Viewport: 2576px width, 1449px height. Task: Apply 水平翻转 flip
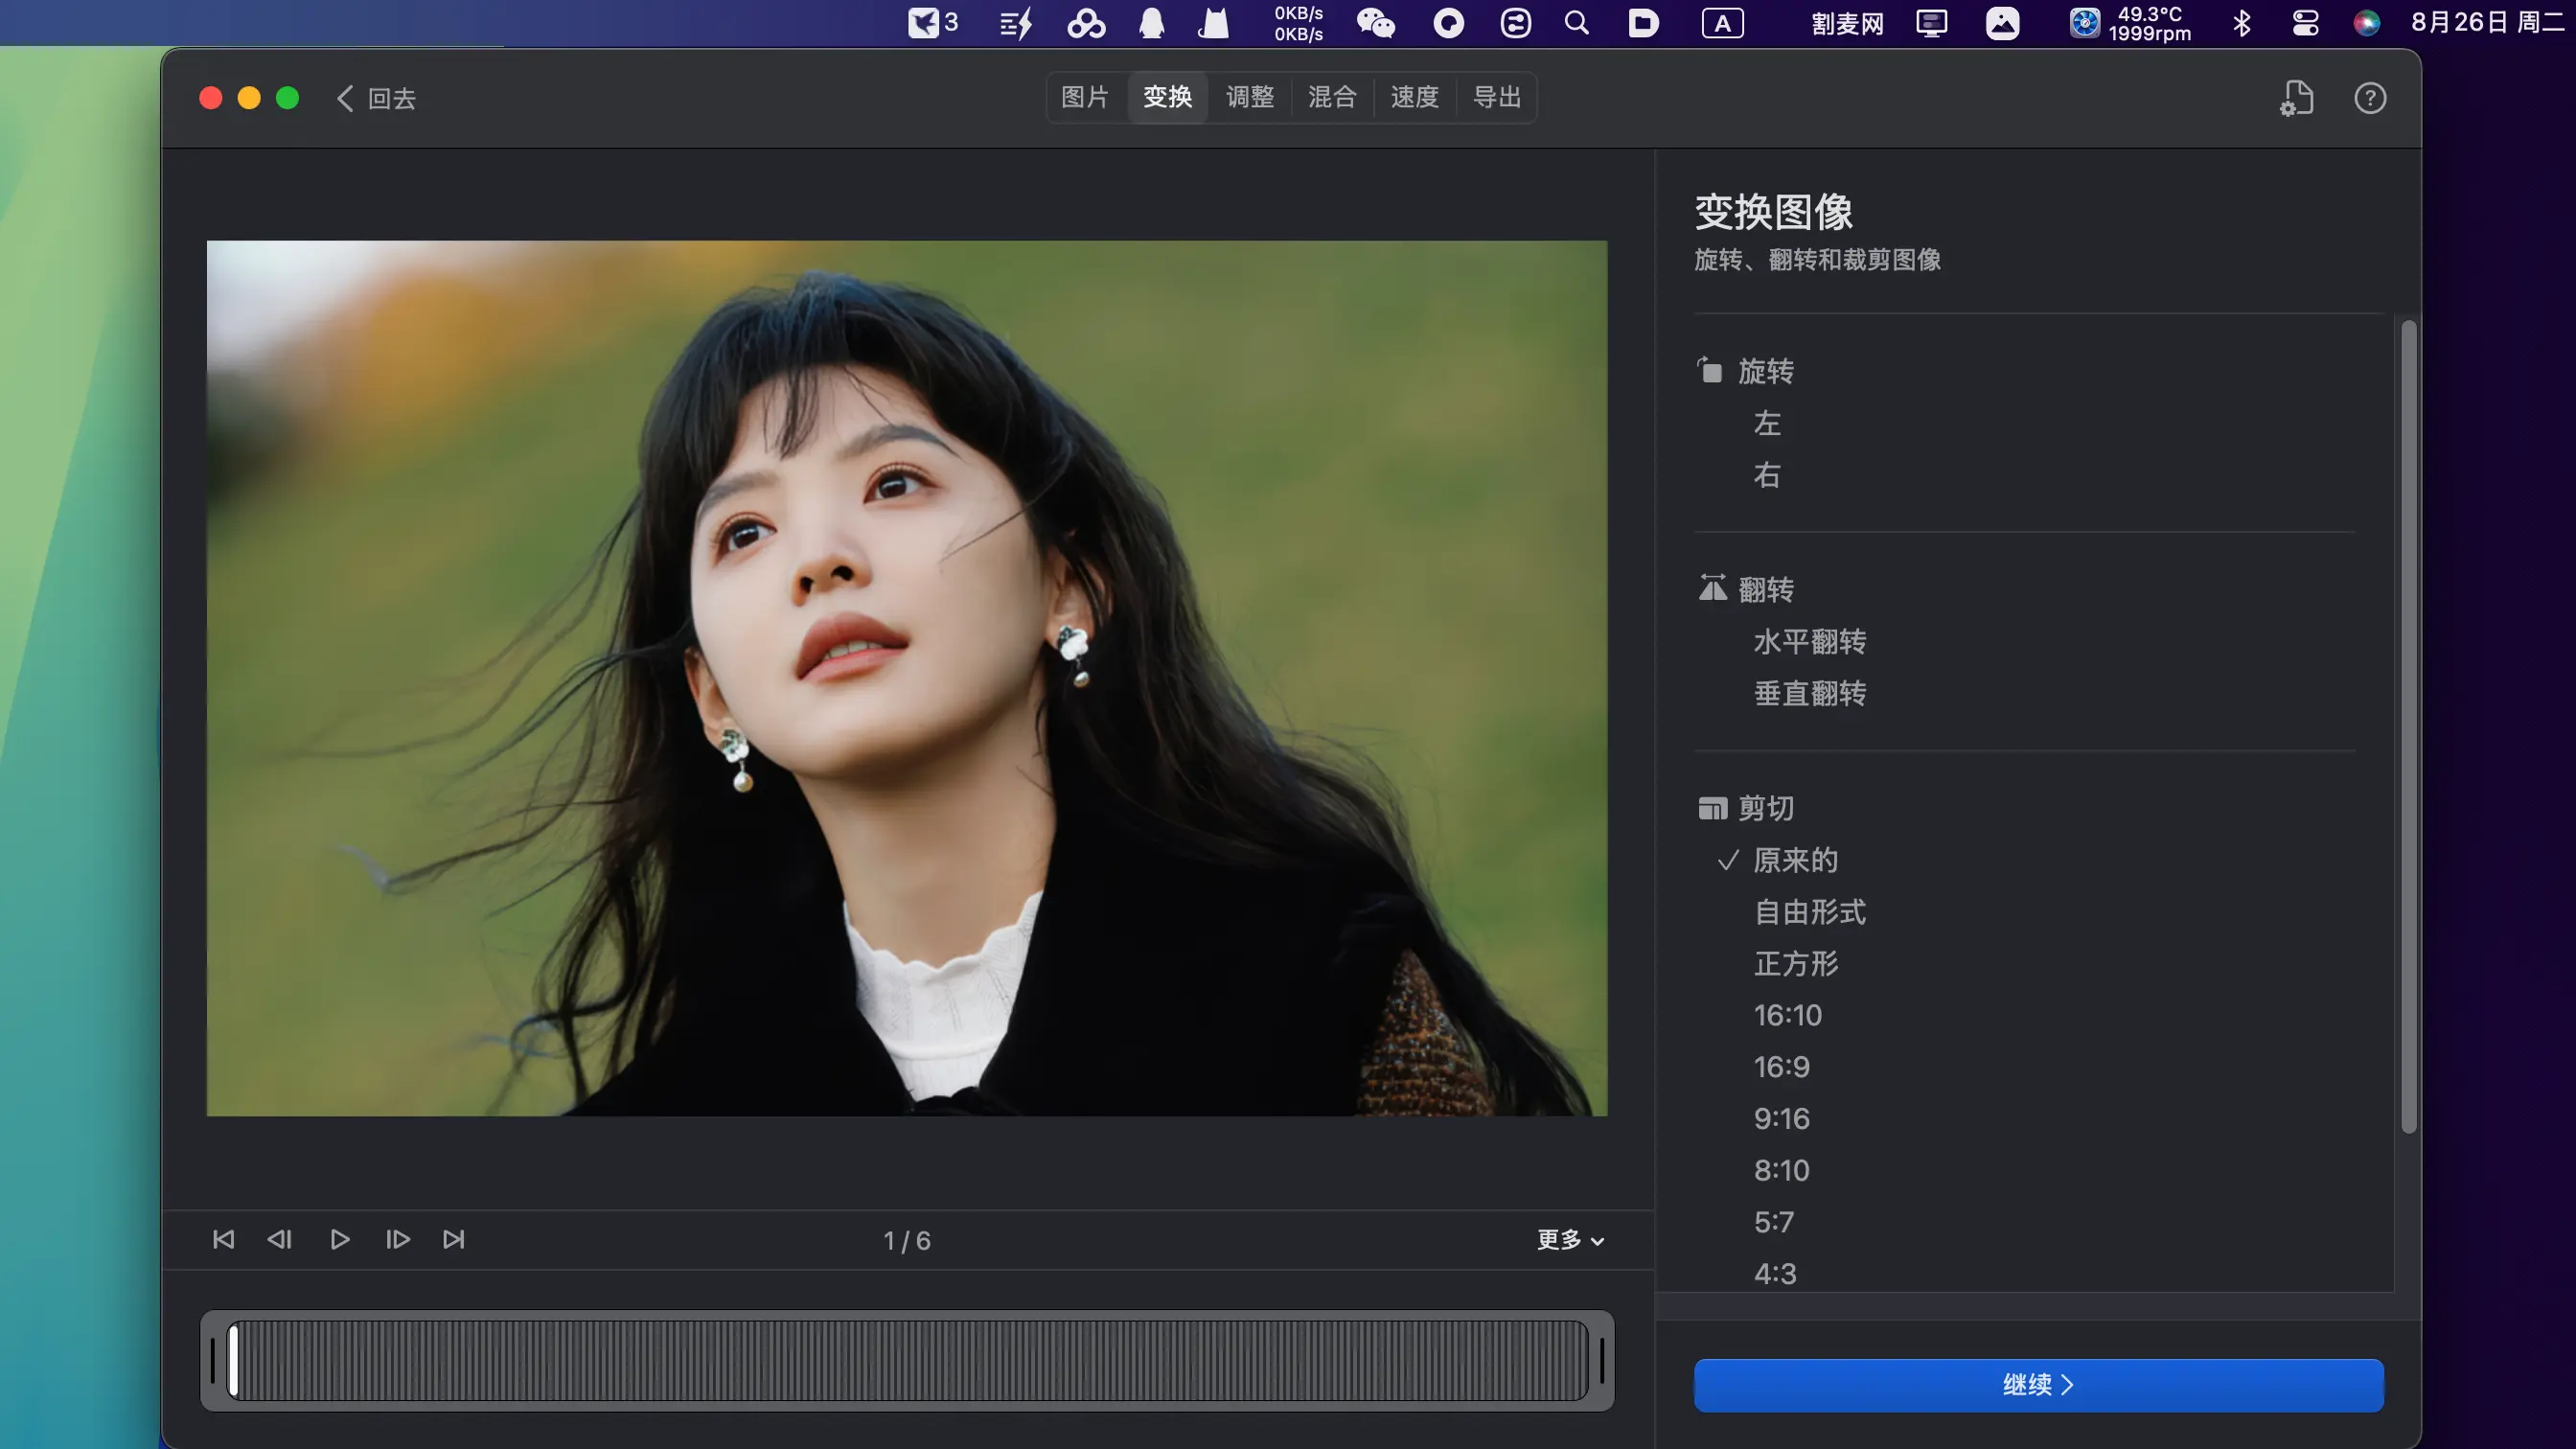click(1809, 642)
